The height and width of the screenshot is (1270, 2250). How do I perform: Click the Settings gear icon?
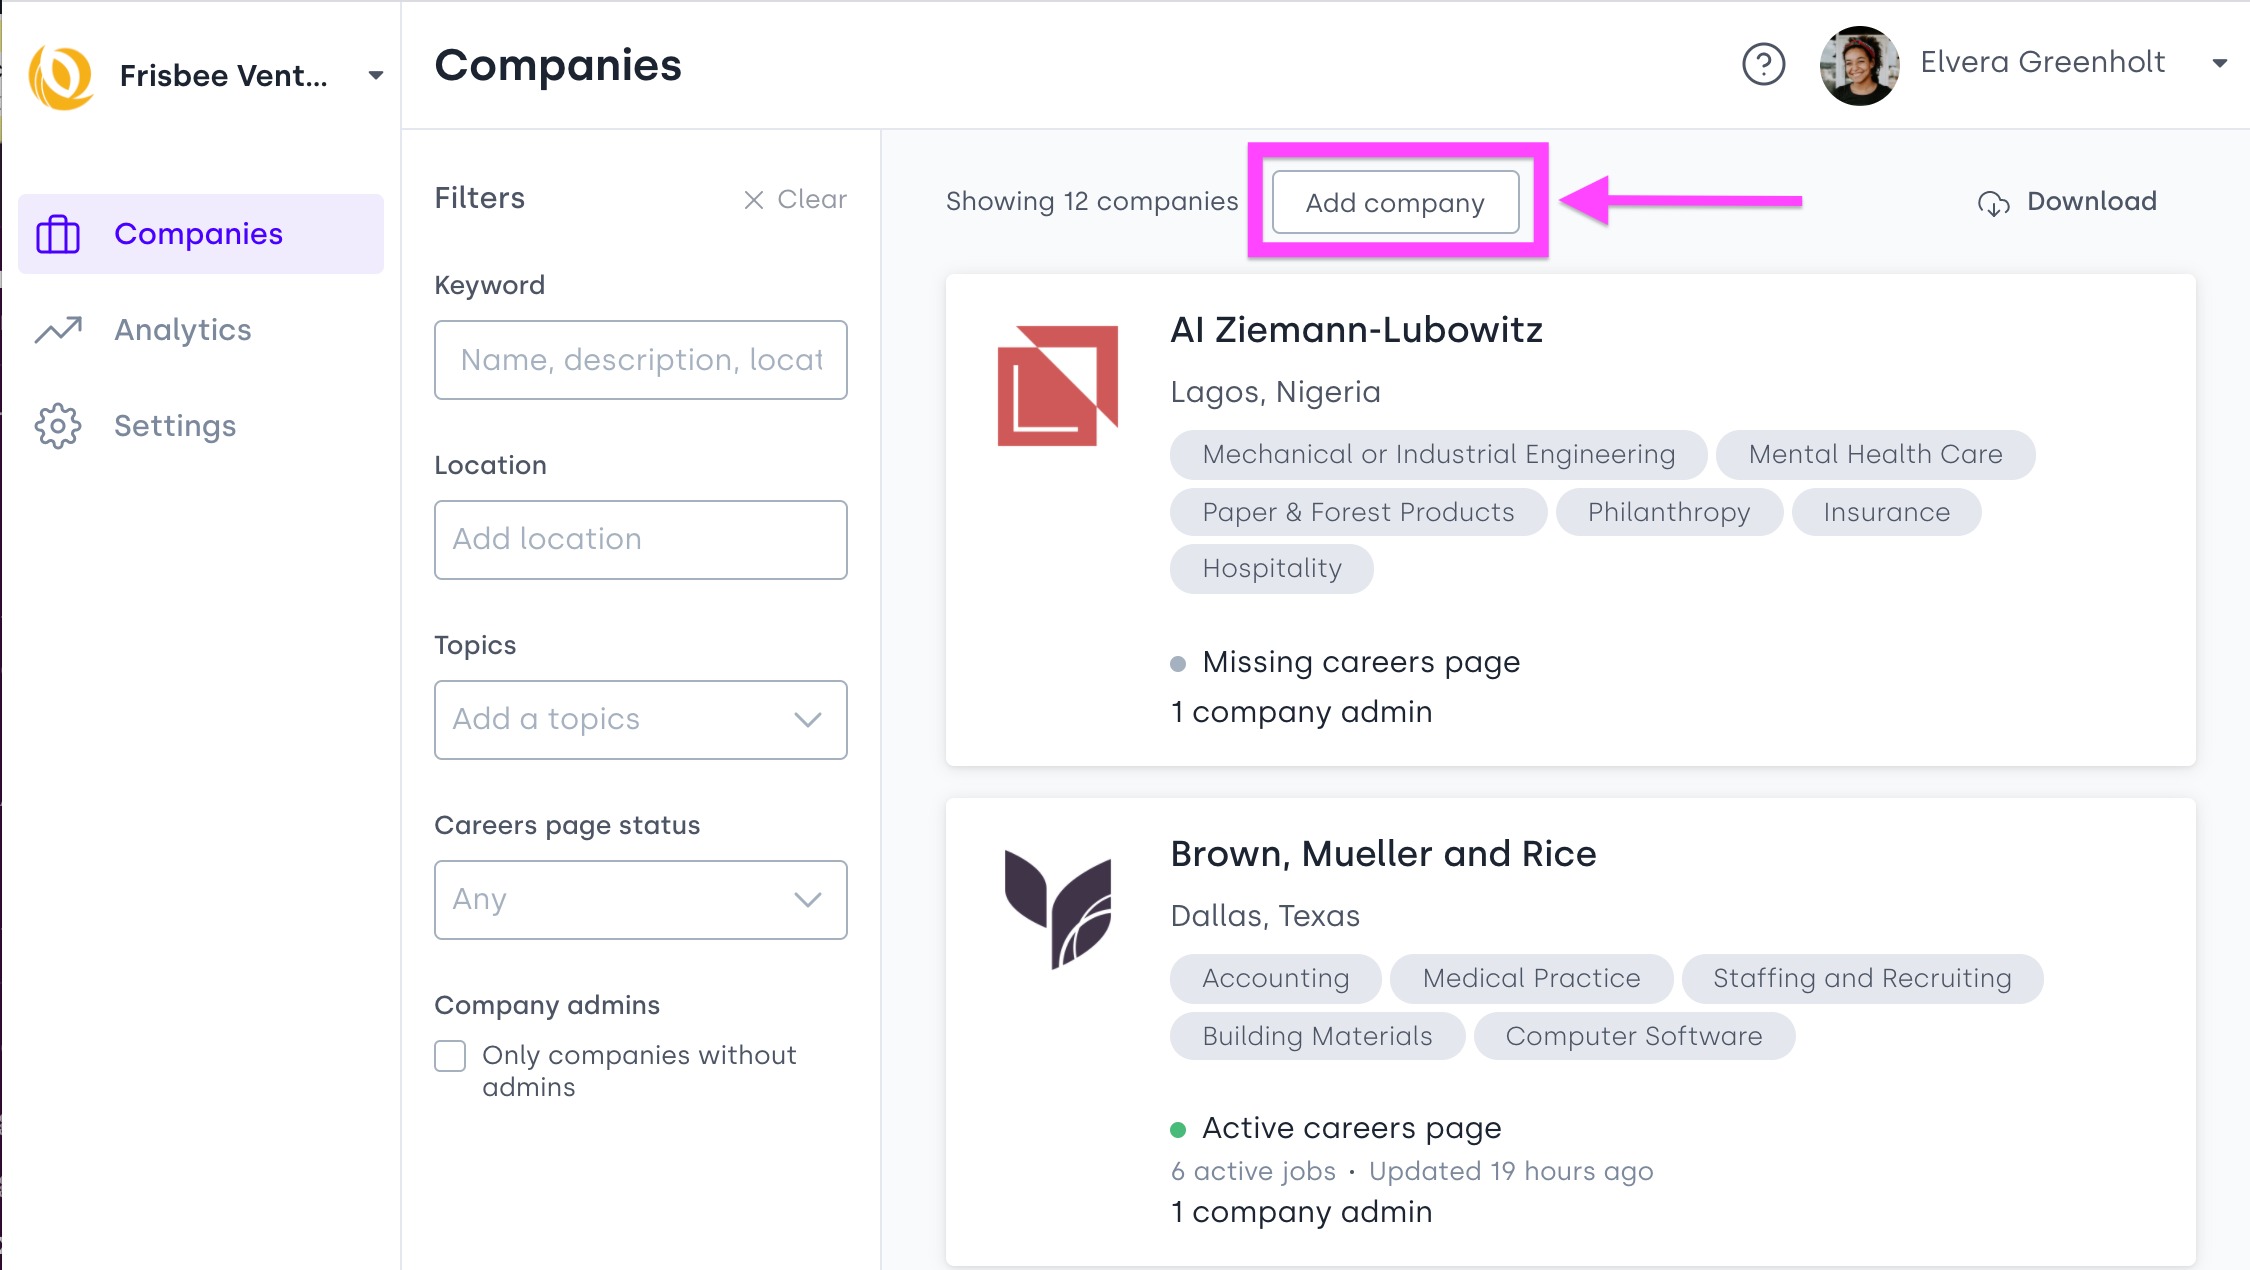[x=58, y=426]
